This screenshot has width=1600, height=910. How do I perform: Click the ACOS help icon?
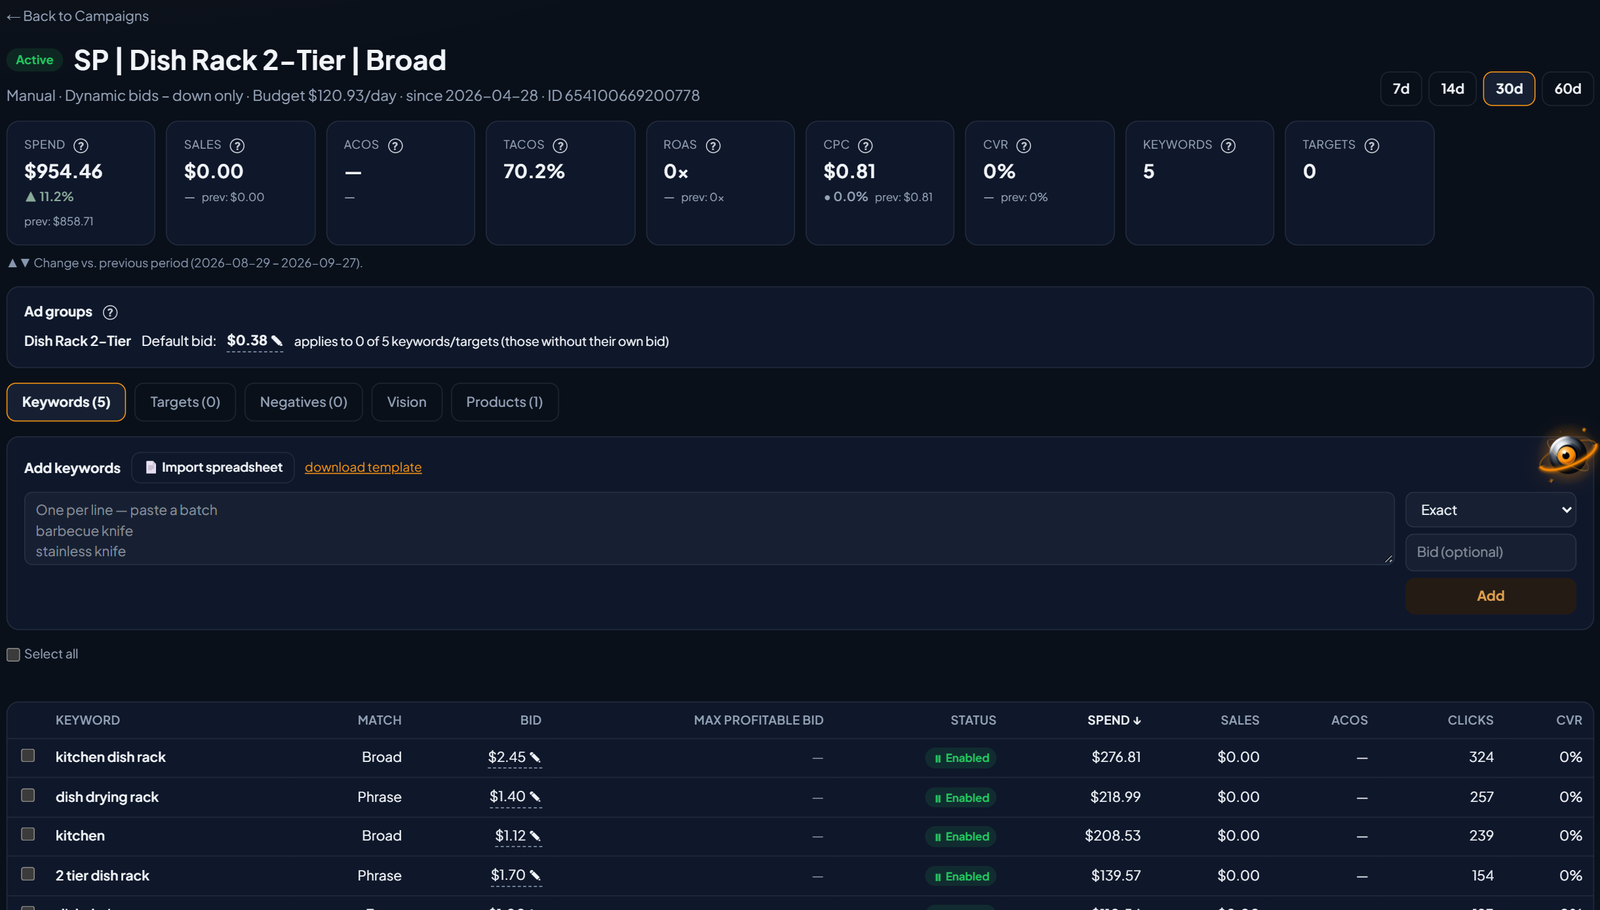coord(395,146)
